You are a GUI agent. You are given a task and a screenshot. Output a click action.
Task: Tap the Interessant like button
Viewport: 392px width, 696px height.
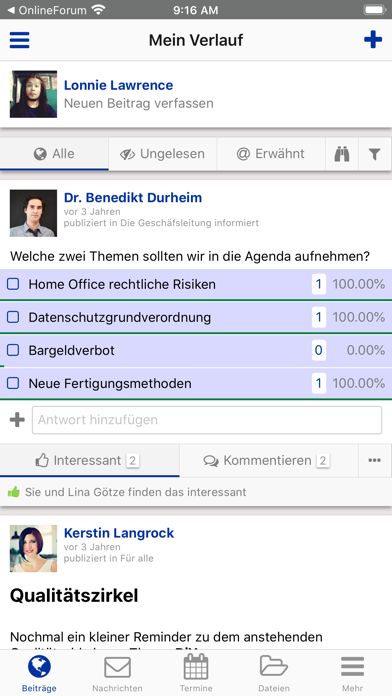(x=90, y=460)
